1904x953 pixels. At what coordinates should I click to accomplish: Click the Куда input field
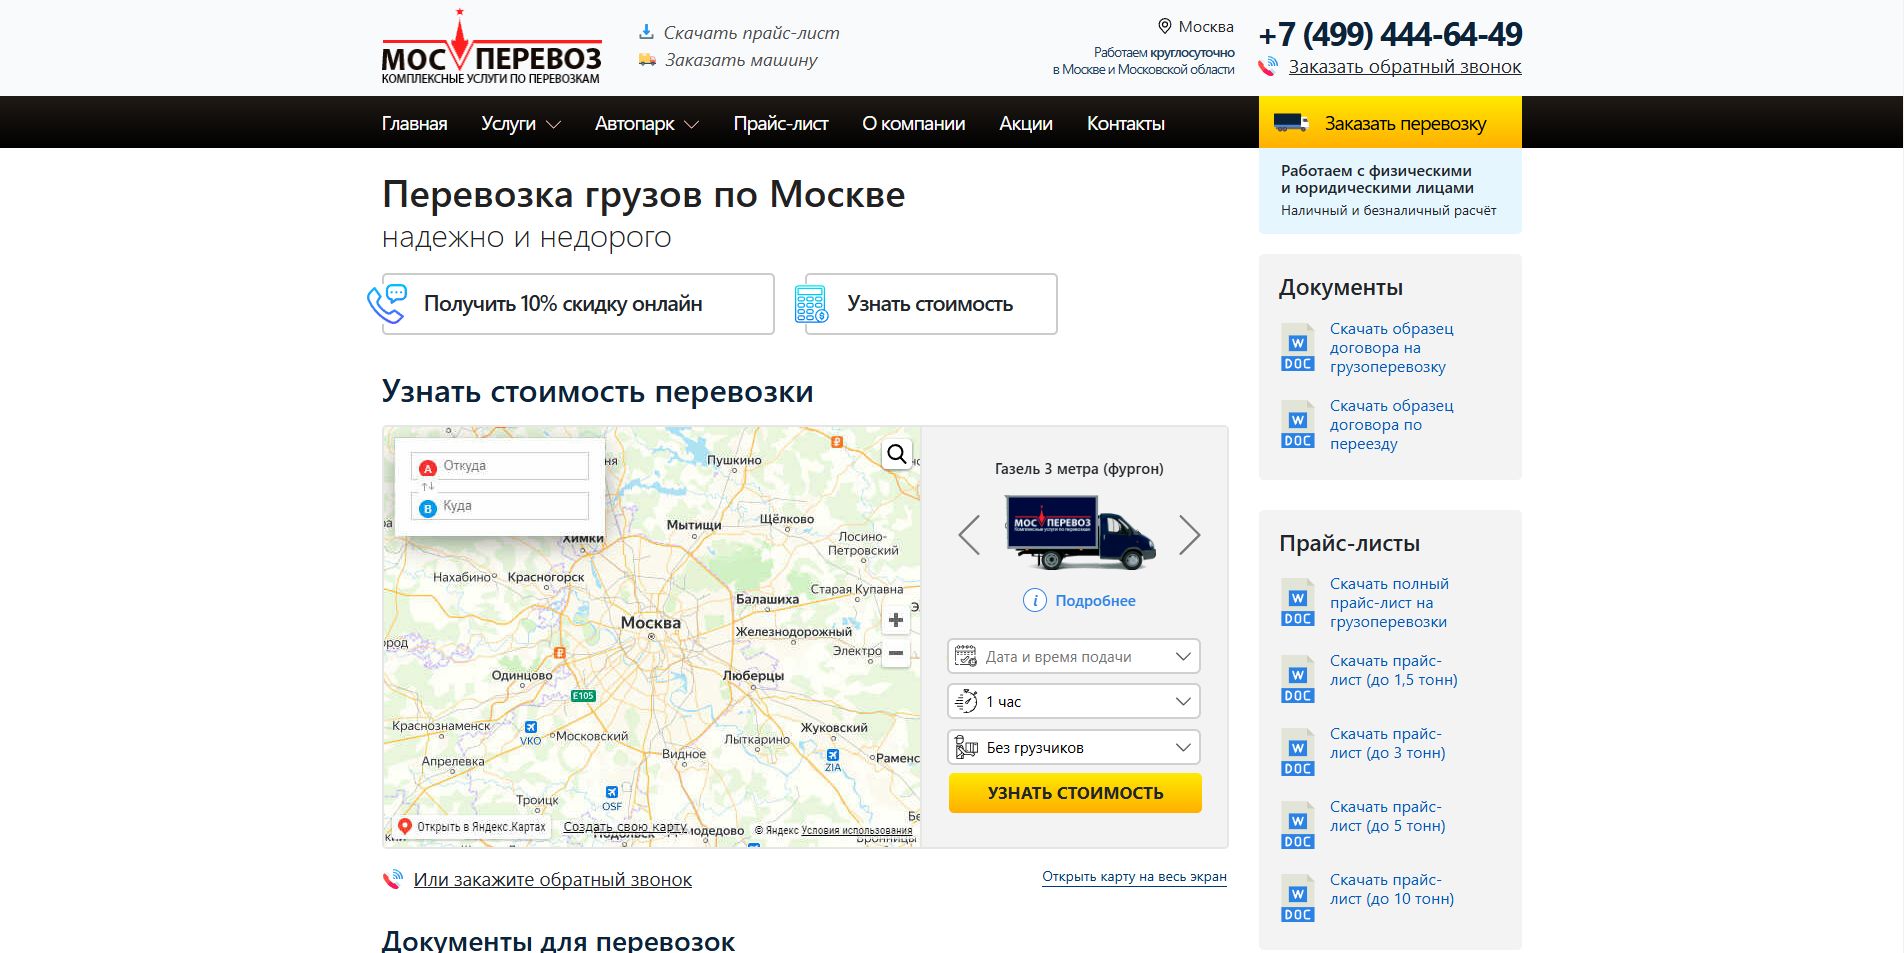500,506
